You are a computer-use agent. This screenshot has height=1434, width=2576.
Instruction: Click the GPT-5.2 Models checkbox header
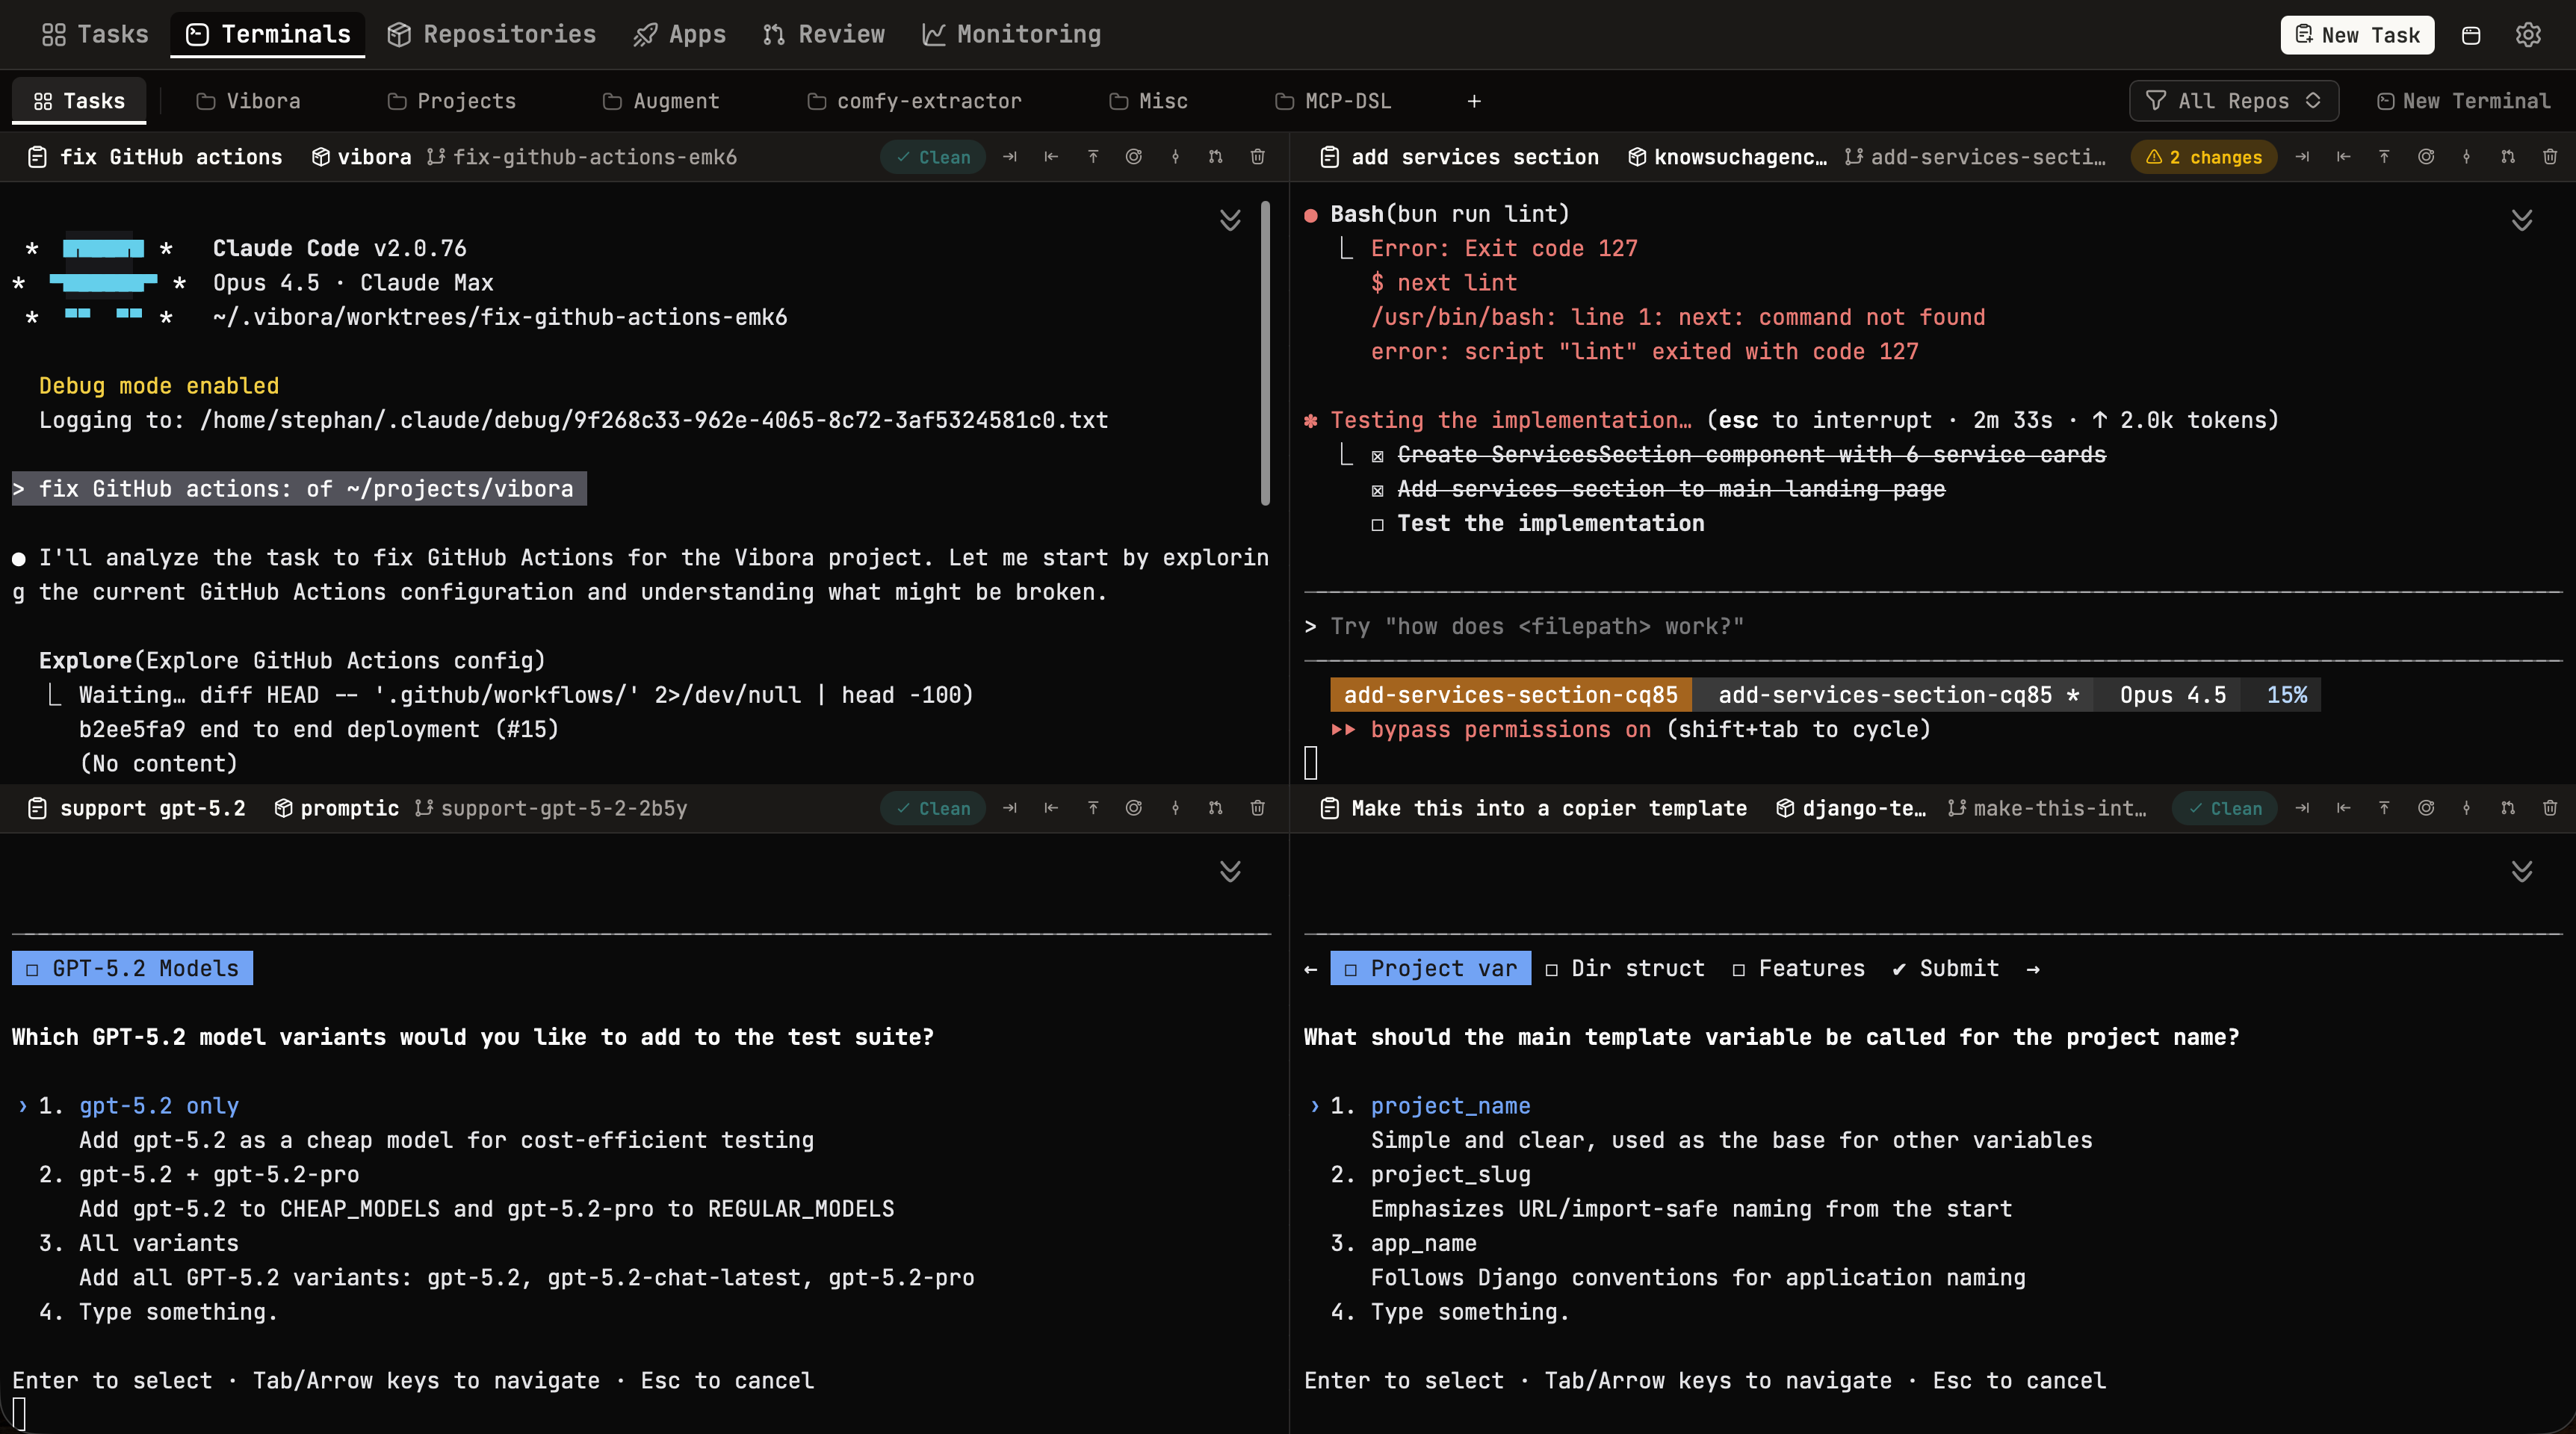click(x=132, y=968)
